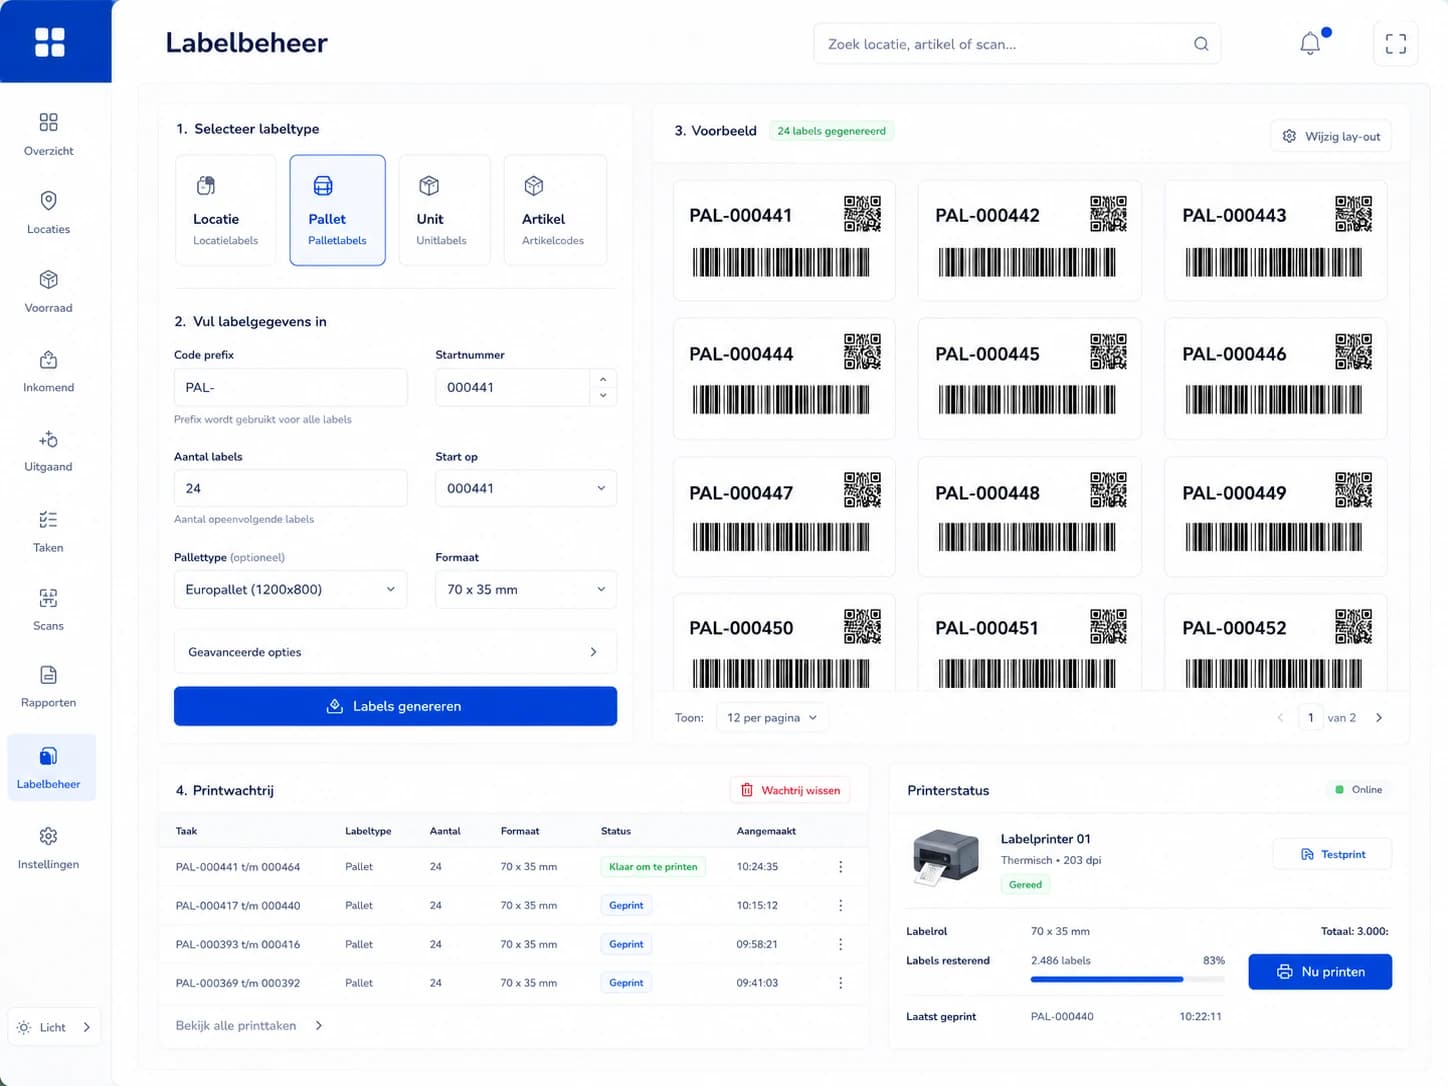Open row menu for PAL-000441 t/m 000464
Viewport: 1448px width, 1086px height.
point(840,867)
